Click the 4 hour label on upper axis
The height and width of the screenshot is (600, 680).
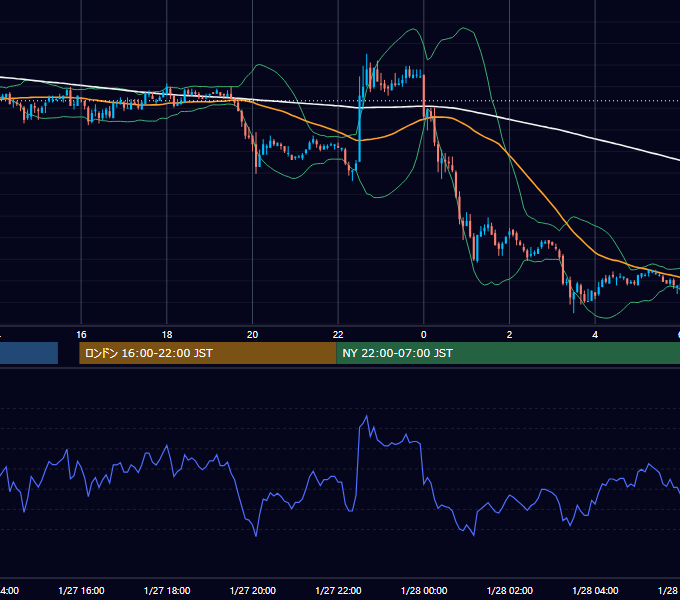click(595, 335)
